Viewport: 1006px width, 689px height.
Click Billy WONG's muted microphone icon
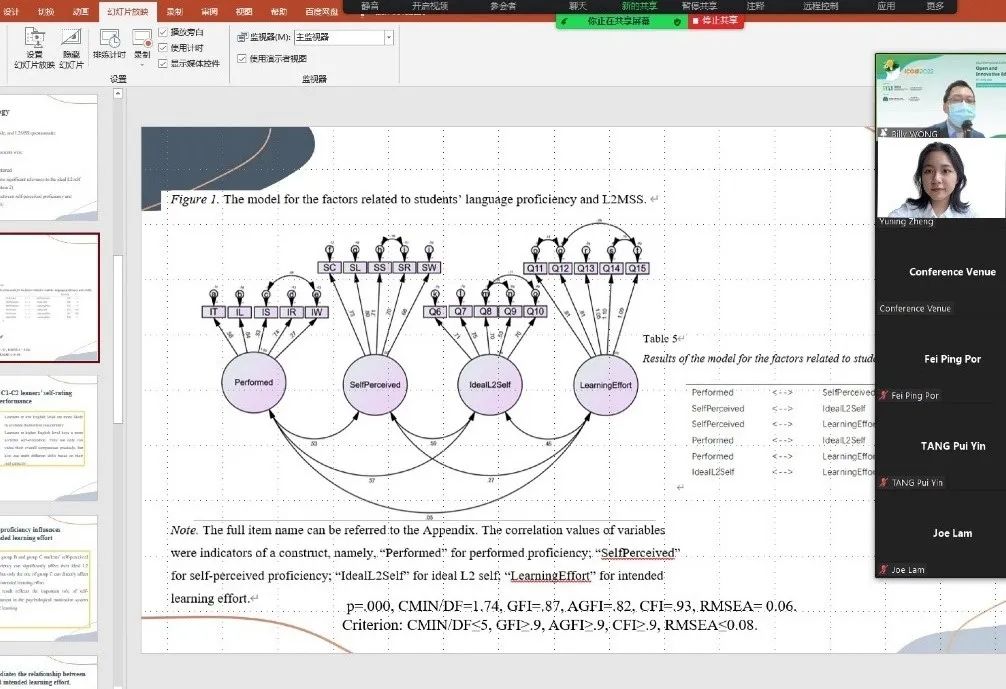click(x=884, y=132)
